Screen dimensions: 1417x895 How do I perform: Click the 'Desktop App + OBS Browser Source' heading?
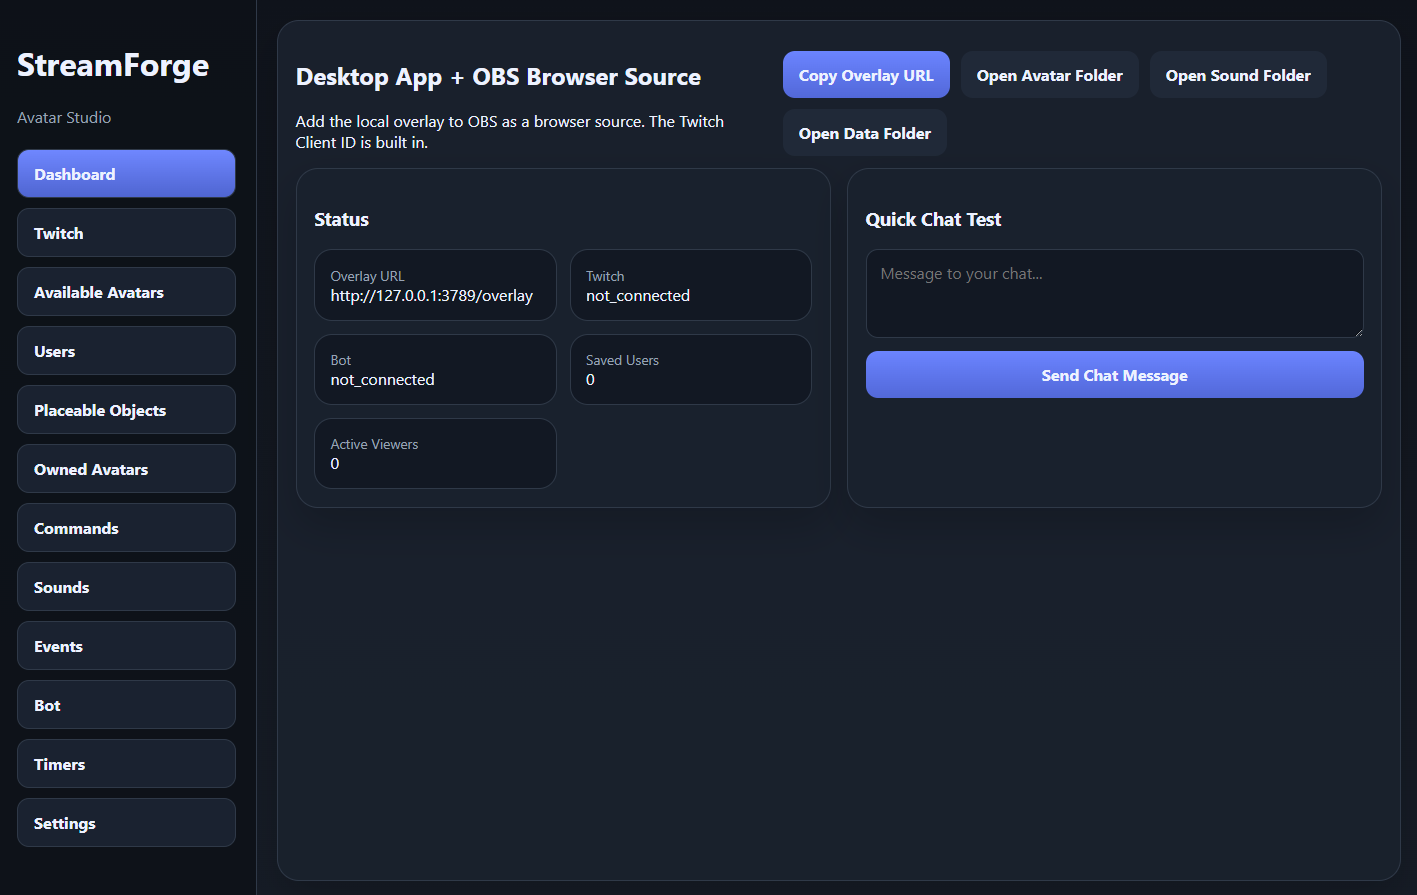pos(498,77)
